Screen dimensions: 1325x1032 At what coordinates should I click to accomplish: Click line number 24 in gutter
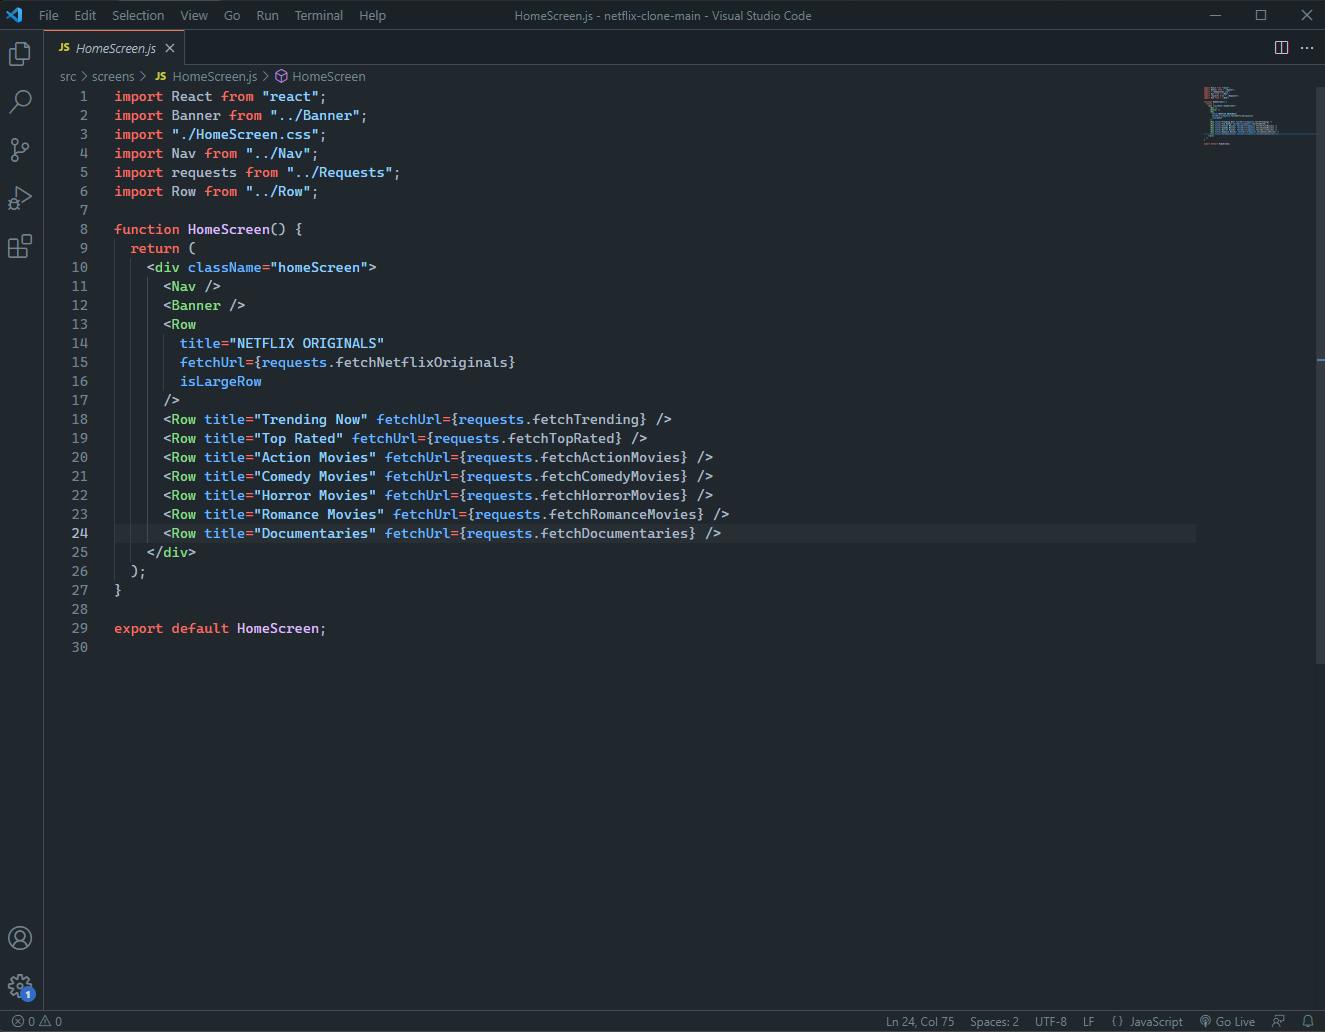coord(80,533)
